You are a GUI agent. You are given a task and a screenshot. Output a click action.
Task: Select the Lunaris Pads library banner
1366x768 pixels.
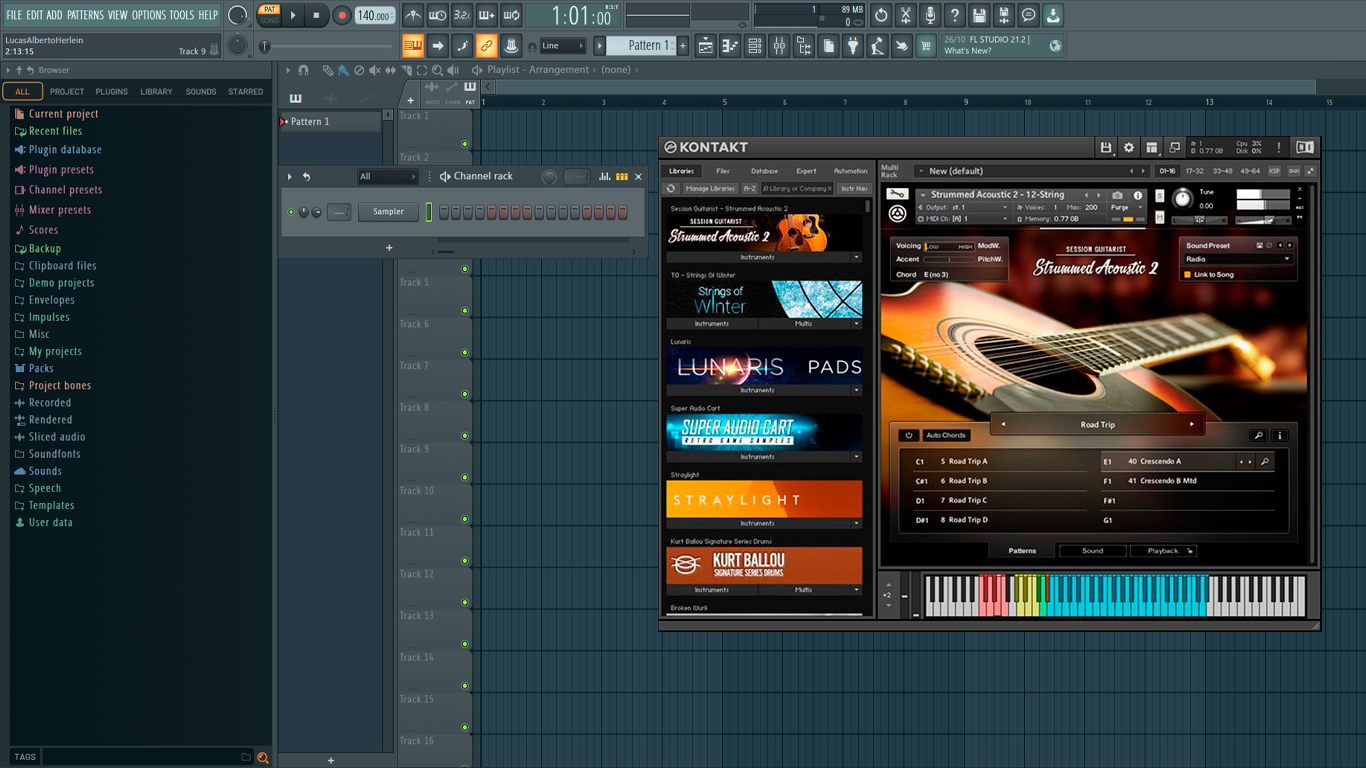tap(764, 366)
